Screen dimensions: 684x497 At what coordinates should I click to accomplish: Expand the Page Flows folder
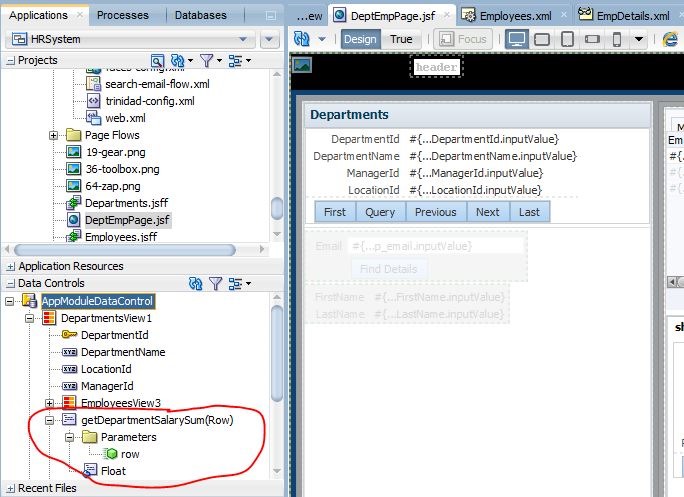coord(53,135)
